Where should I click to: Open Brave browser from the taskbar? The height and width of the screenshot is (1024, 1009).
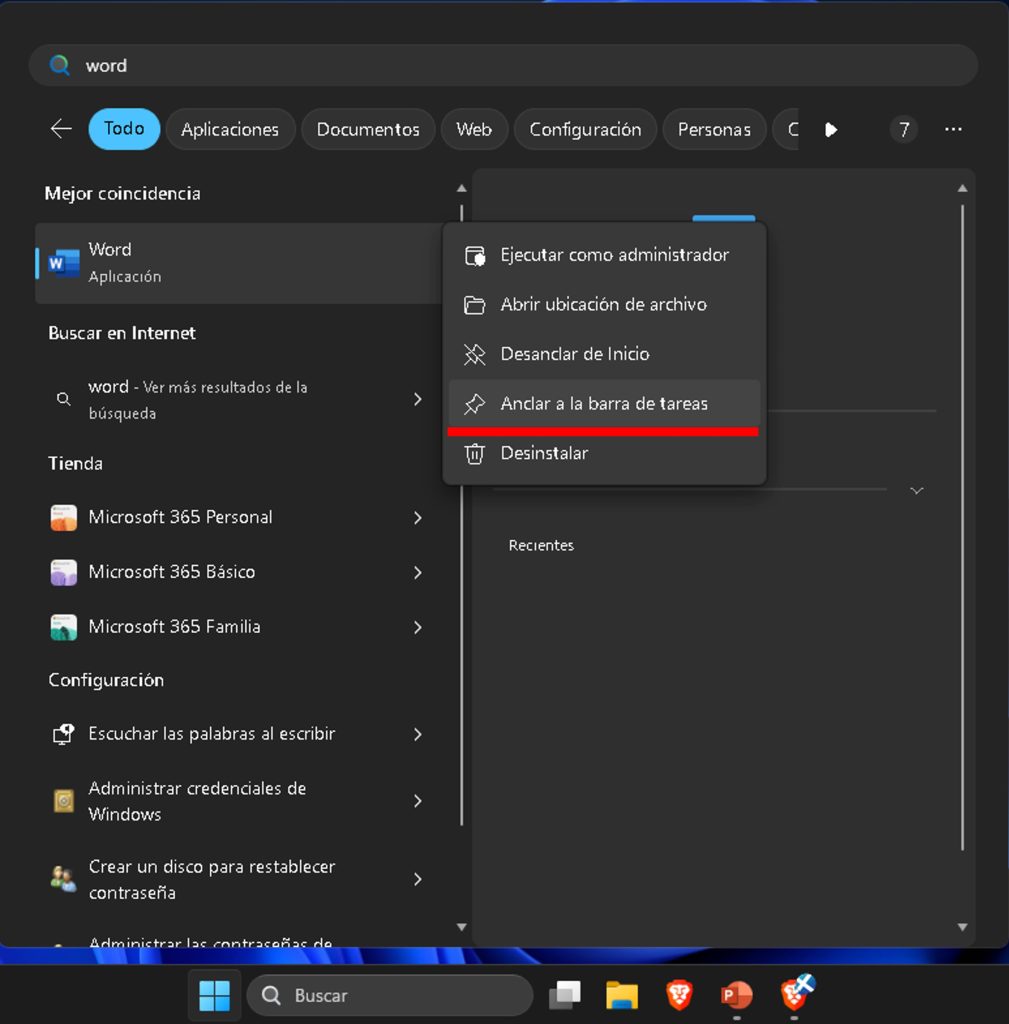click(x=679, y=995)
